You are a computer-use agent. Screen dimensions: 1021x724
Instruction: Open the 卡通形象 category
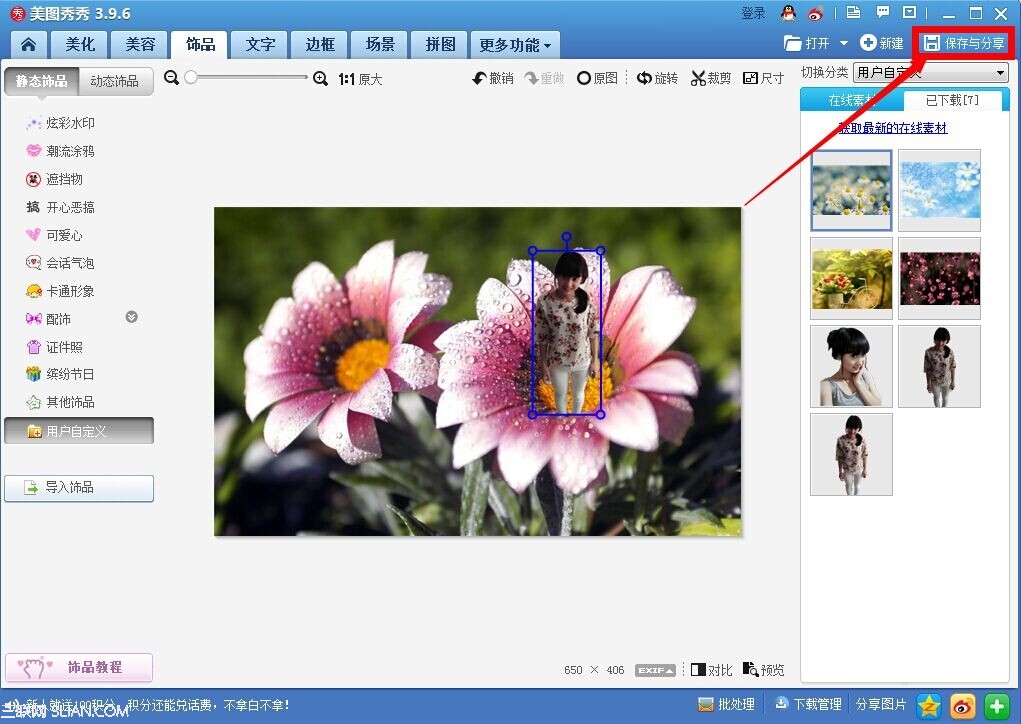(61, 291)
